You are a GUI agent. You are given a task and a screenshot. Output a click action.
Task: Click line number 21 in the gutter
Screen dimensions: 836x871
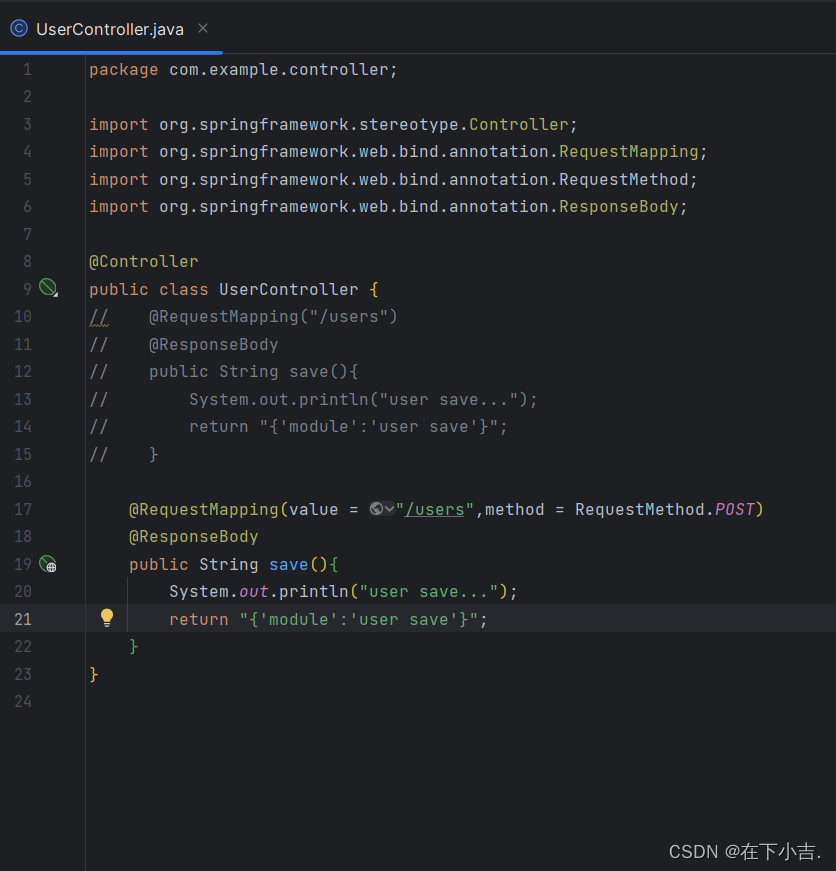(x=23, y=619)
